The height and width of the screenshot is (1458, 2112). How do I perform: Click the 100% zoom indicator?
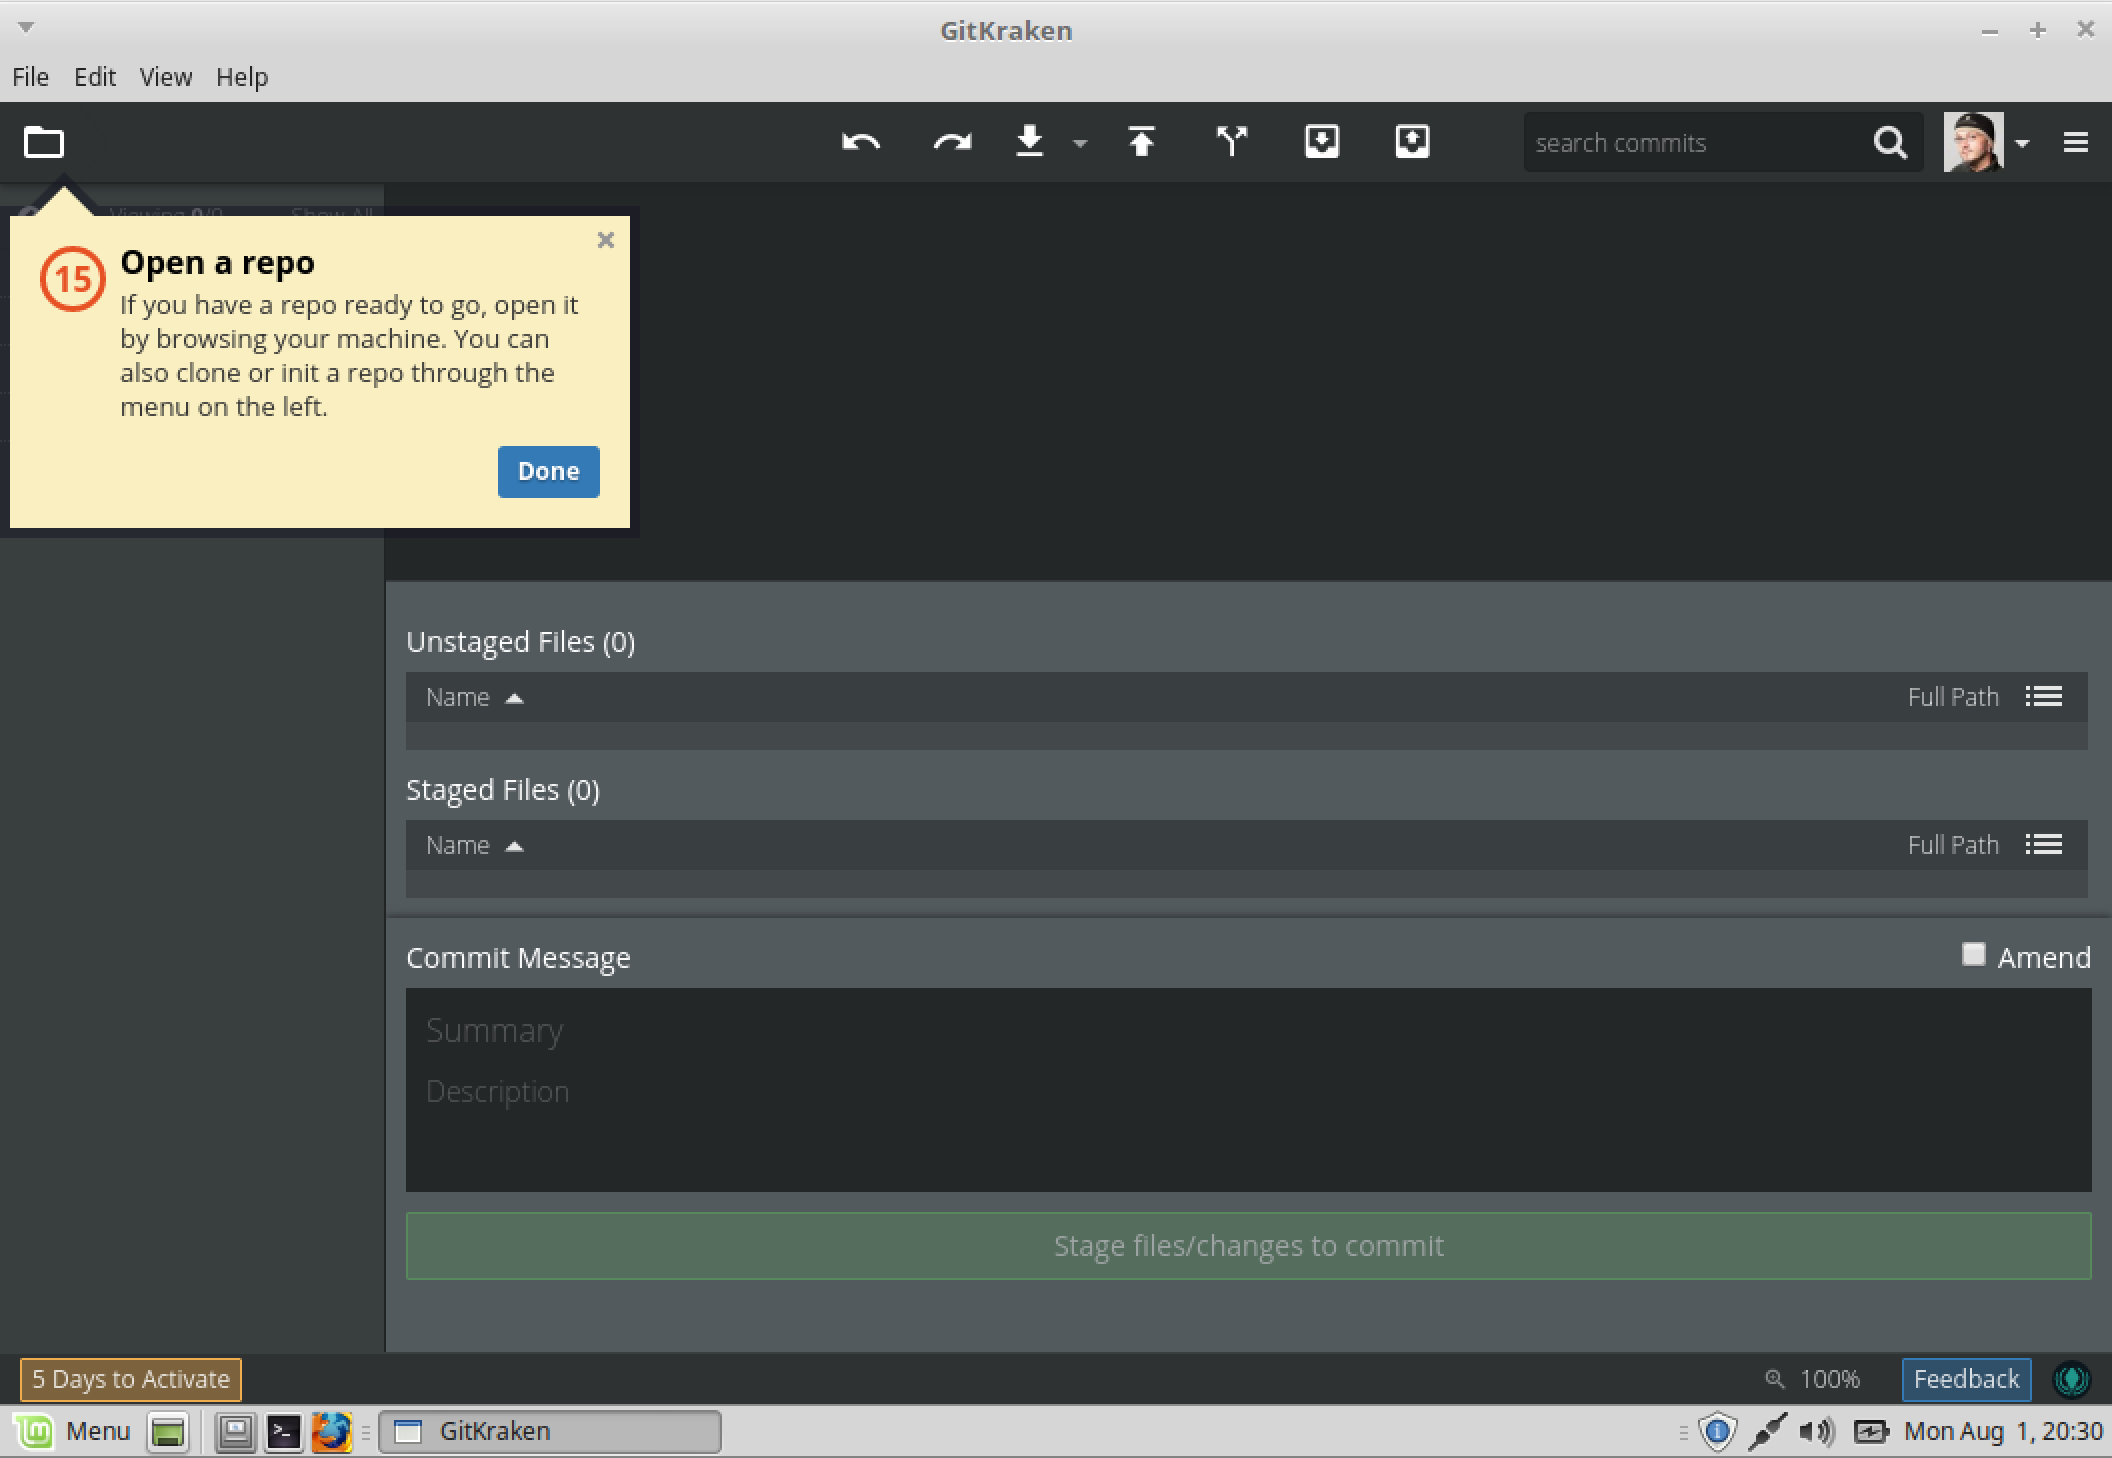[1830, 1379]
